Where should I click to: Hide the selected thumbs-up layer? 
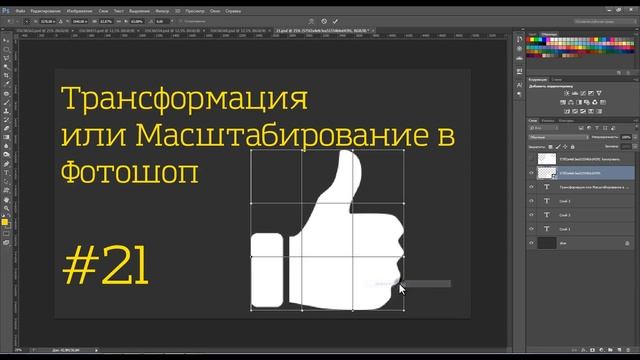coord(531,173)
